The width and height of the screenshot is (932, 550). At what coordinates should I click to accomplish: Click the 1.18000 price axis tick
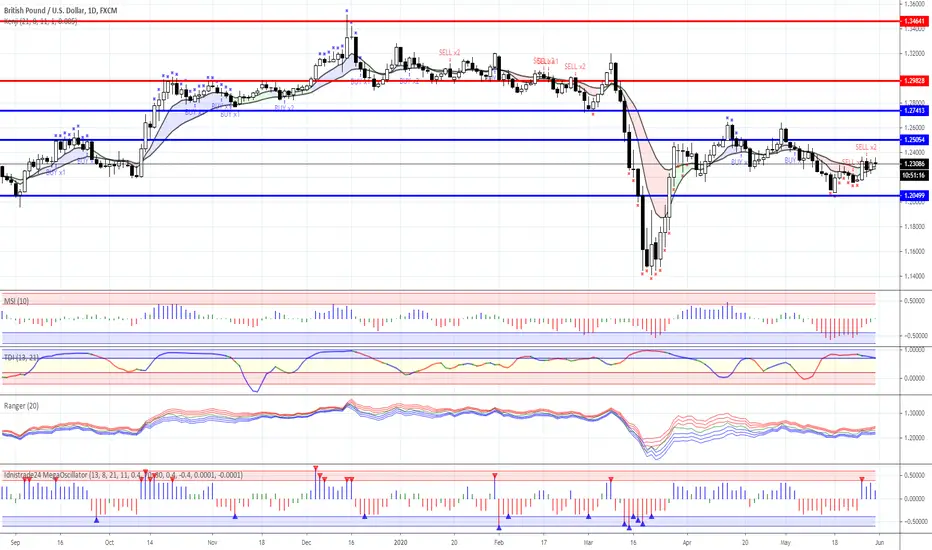[x=914, y=227]
